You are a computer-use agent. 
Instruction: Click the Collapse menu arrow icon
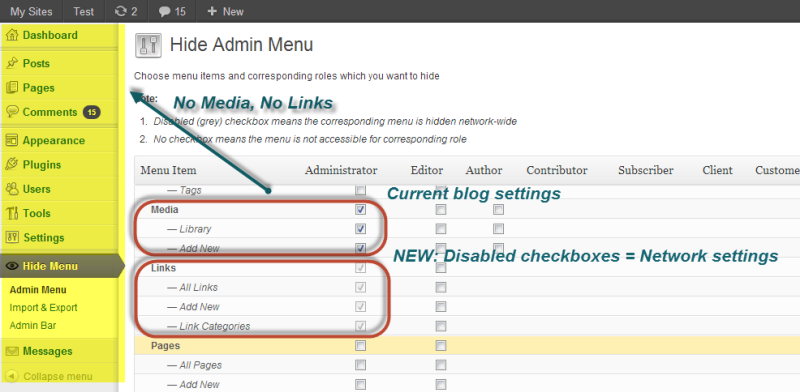tap(12, 377)
